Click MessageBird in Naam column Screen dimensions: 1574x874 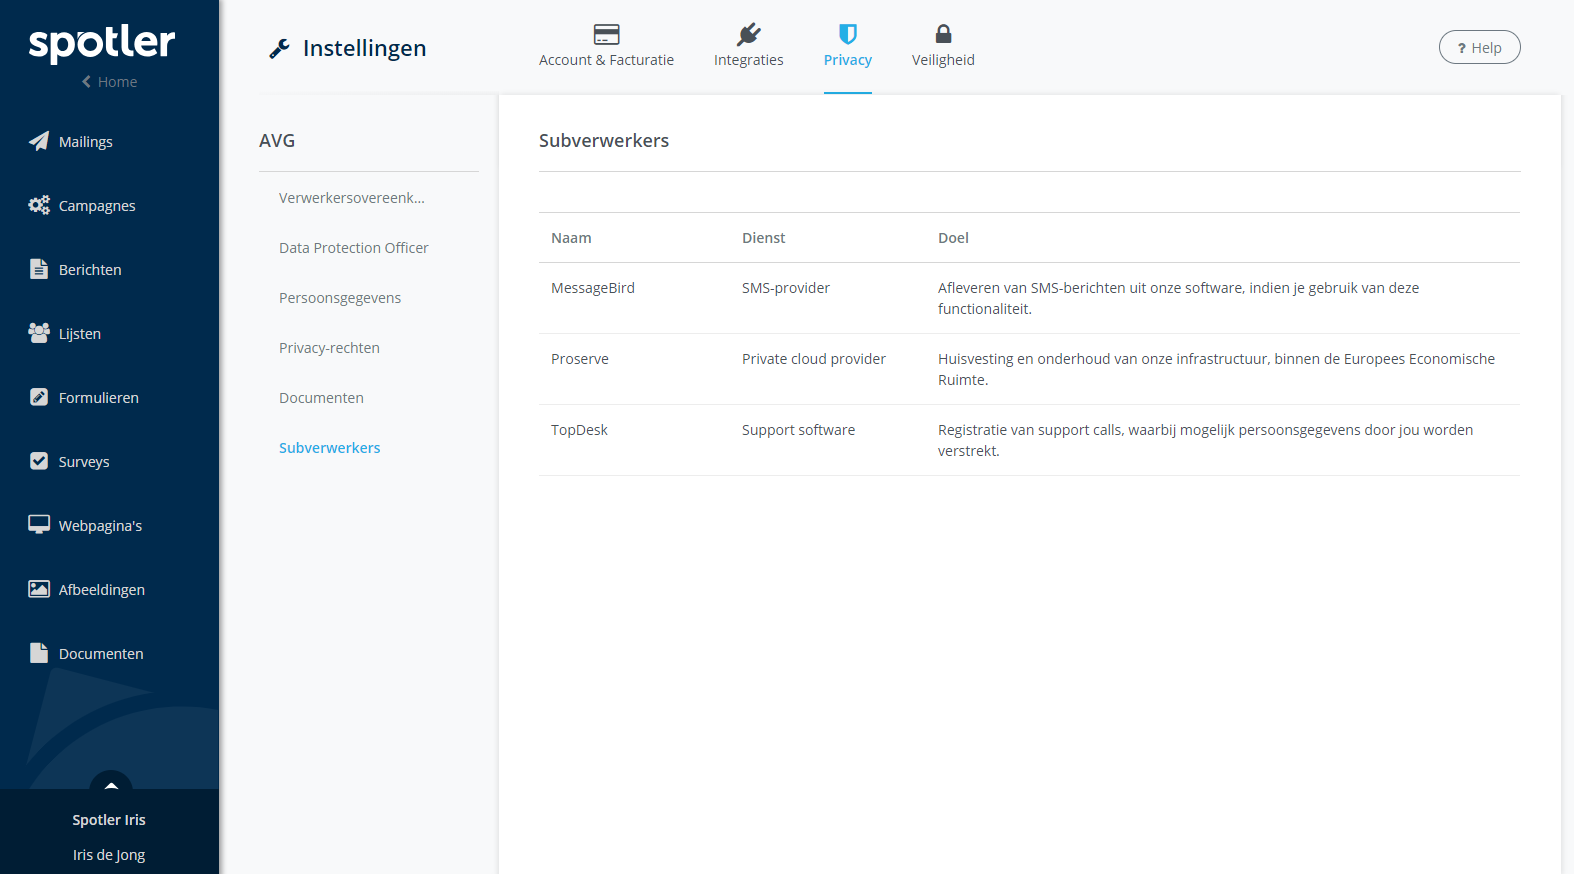pos(593,288)
